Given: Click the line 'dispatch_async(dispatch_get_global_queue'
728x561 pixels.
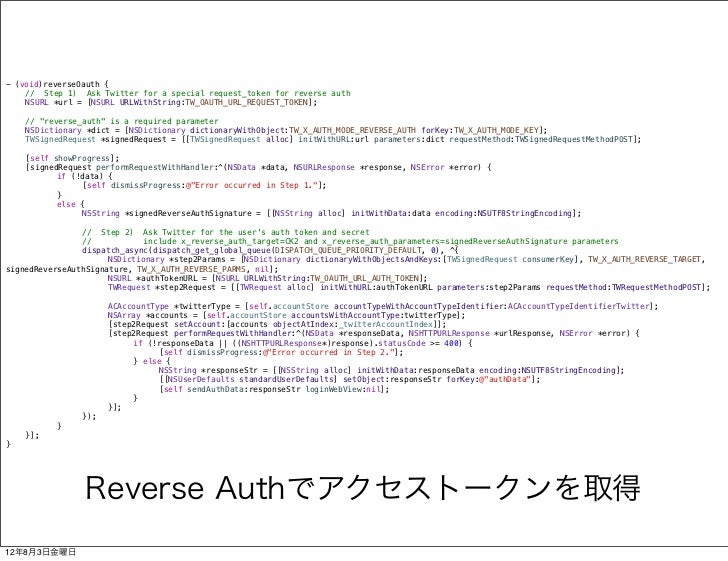Looking at the screenshot, I should pos(270,250).
